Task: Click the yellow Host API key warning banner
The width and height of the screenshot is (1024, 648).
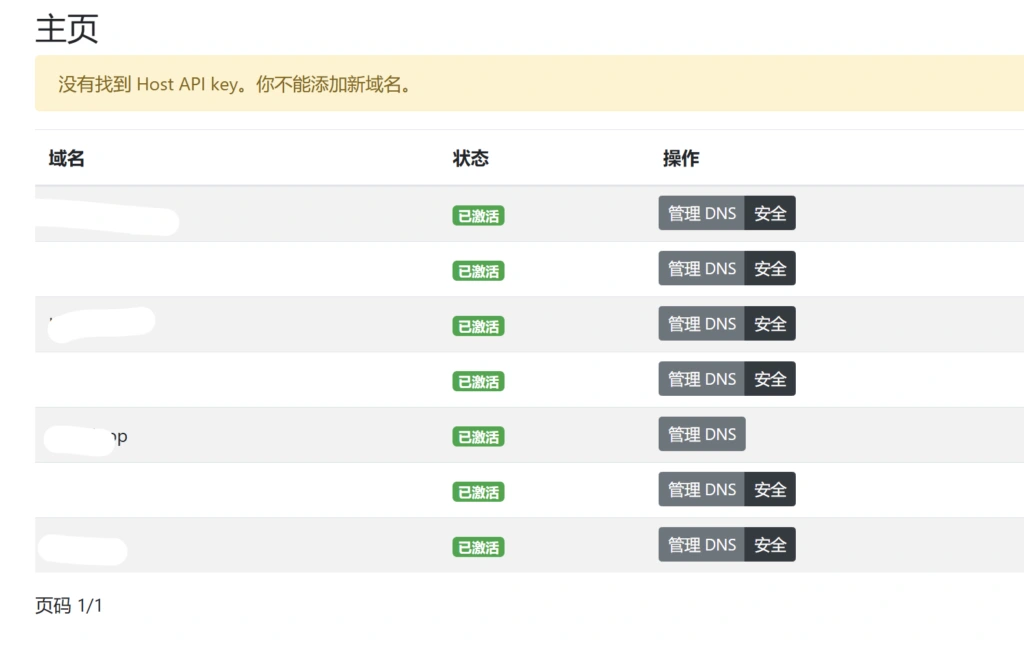Action: pyautogui.click(x=500, y=84)
